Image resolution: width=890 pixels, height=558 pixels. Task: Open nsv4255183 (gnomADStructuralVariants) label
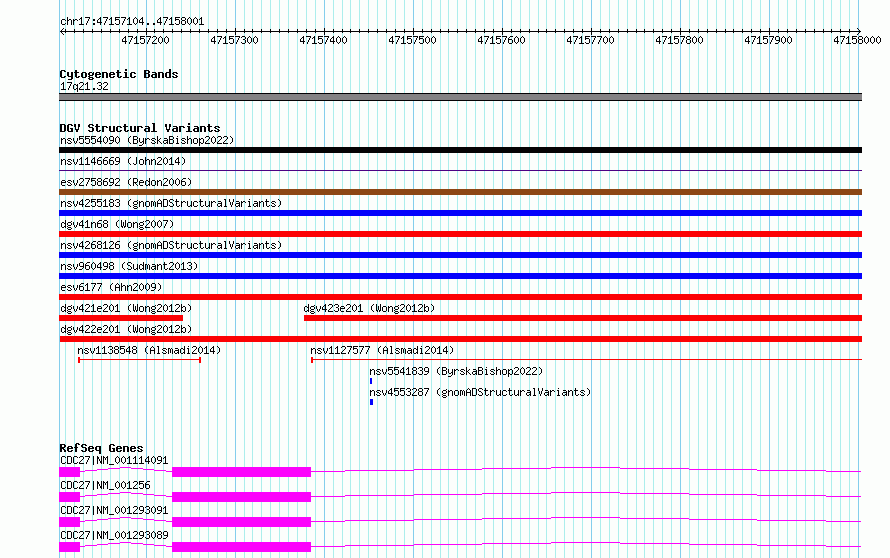(x=171, y=203)
